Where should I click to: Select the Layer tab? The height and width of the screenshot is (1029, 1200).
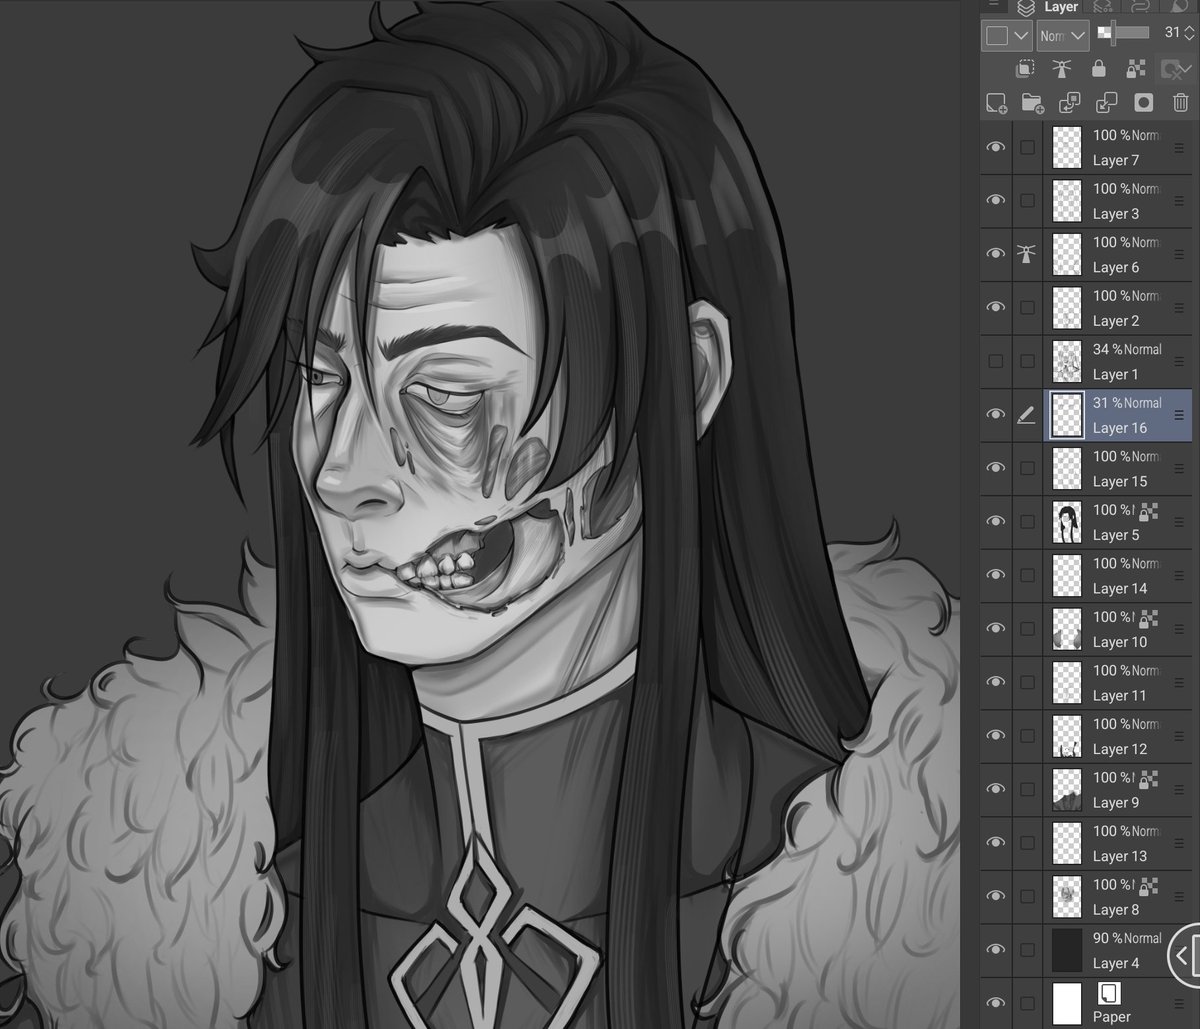click(x=1050, y=8)
